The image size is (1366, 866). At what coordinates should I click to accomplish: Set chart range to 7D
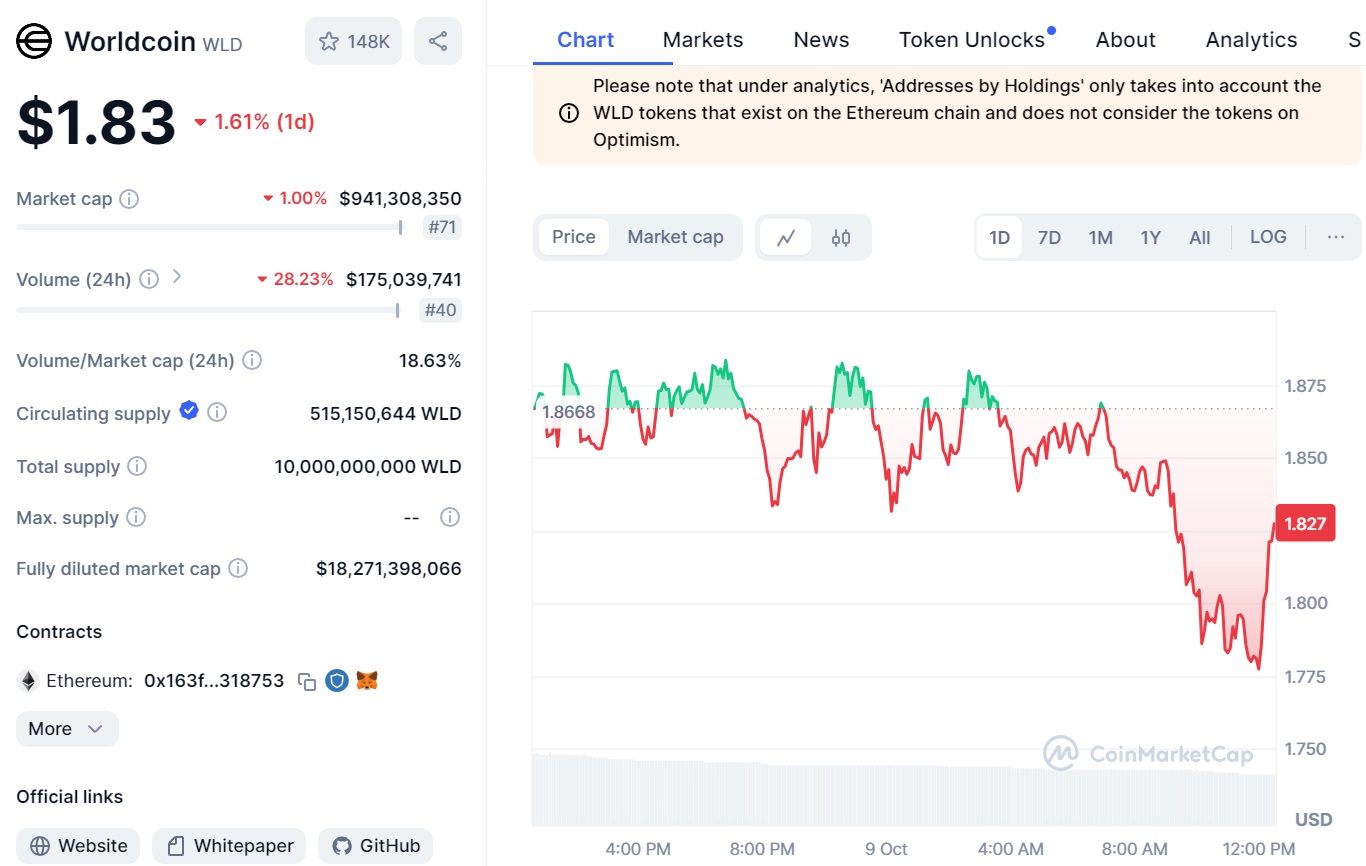pyautogui.click(x=1049, y=238)
